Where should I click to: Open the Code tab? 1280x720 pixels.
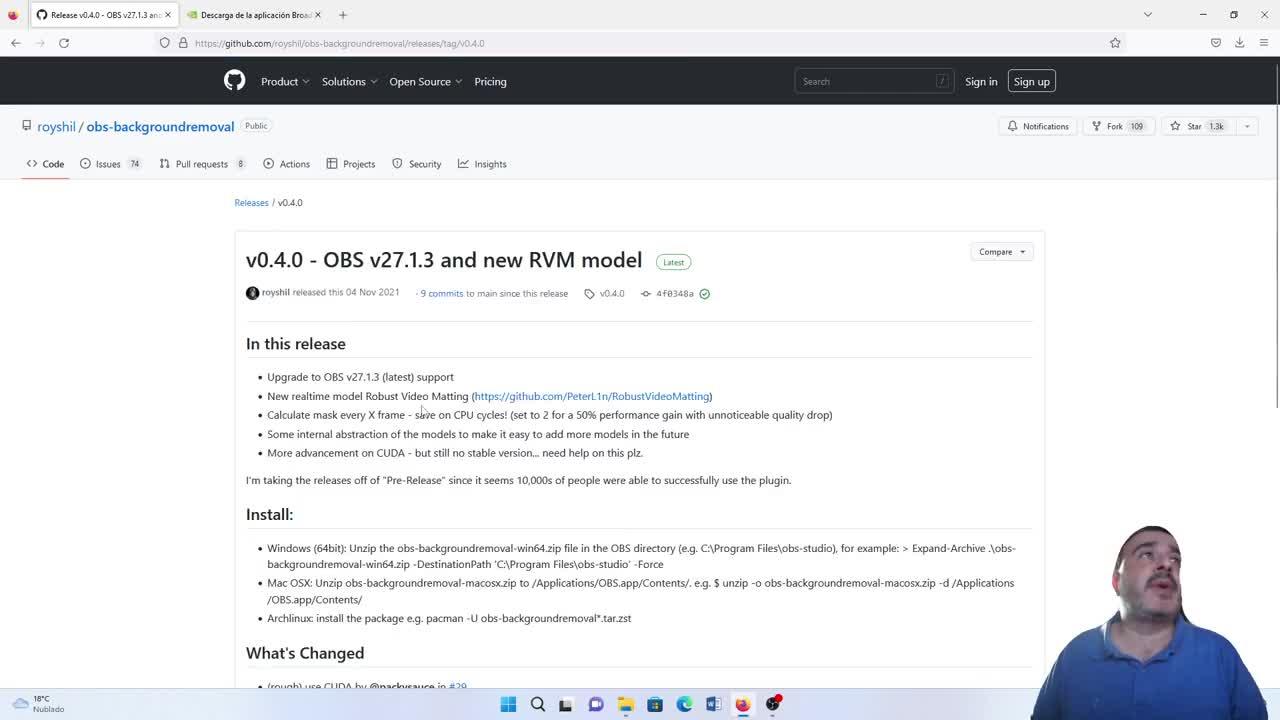pos(46,164)
